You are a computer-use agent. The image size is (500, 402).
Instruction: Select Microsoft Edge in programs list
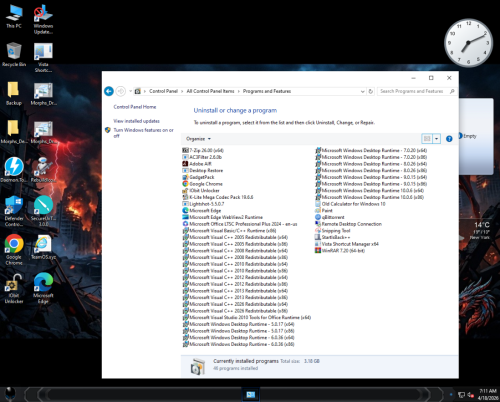(202, 210)
